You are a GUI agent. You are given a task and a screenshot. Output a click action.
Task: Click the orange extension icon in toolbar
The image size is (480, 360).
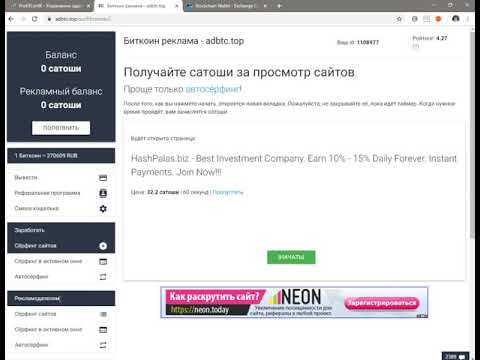[x=439, y=19]
